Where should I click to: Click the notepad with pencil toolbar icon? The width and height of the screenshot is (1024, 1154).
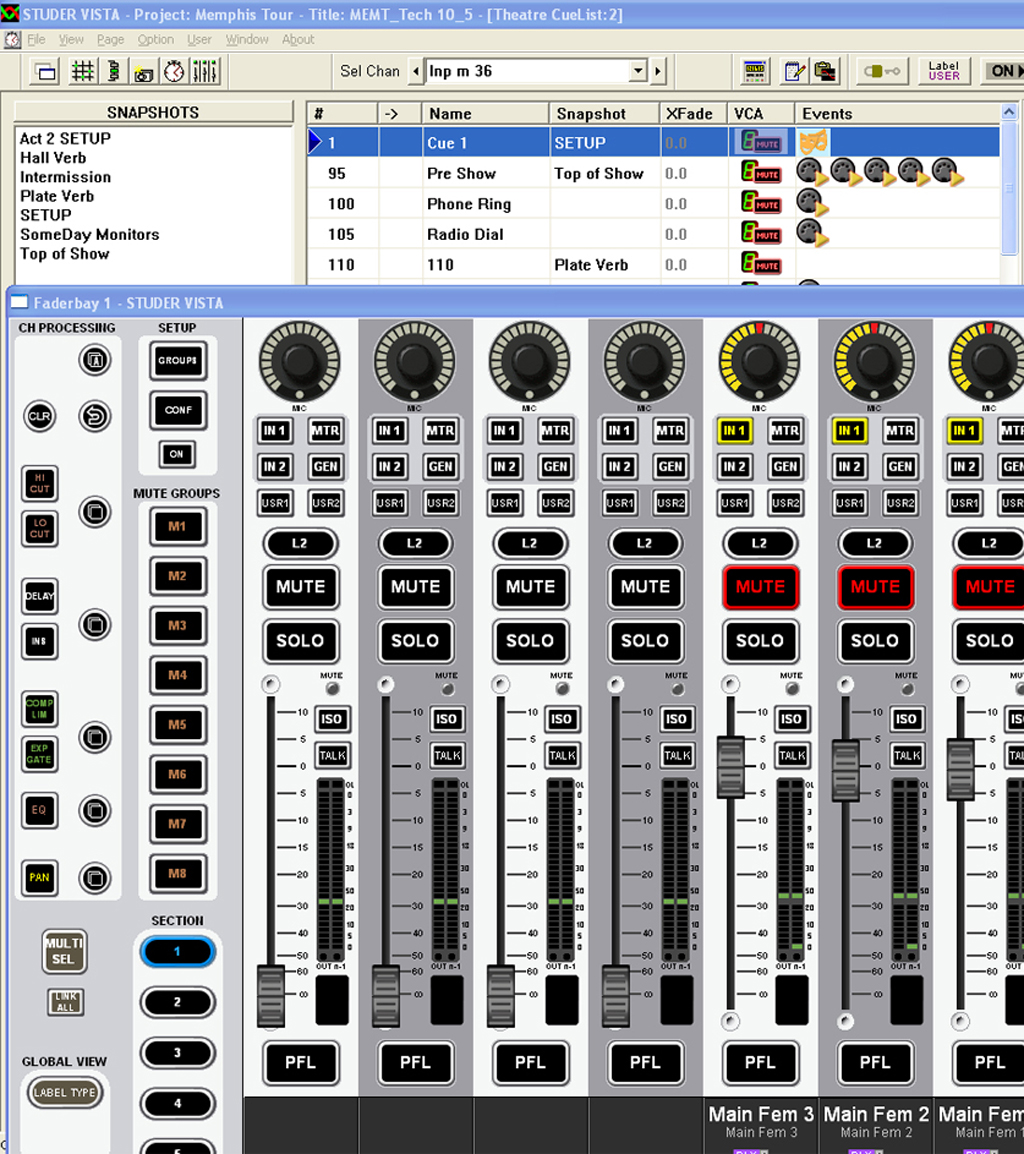pos(794,71)
